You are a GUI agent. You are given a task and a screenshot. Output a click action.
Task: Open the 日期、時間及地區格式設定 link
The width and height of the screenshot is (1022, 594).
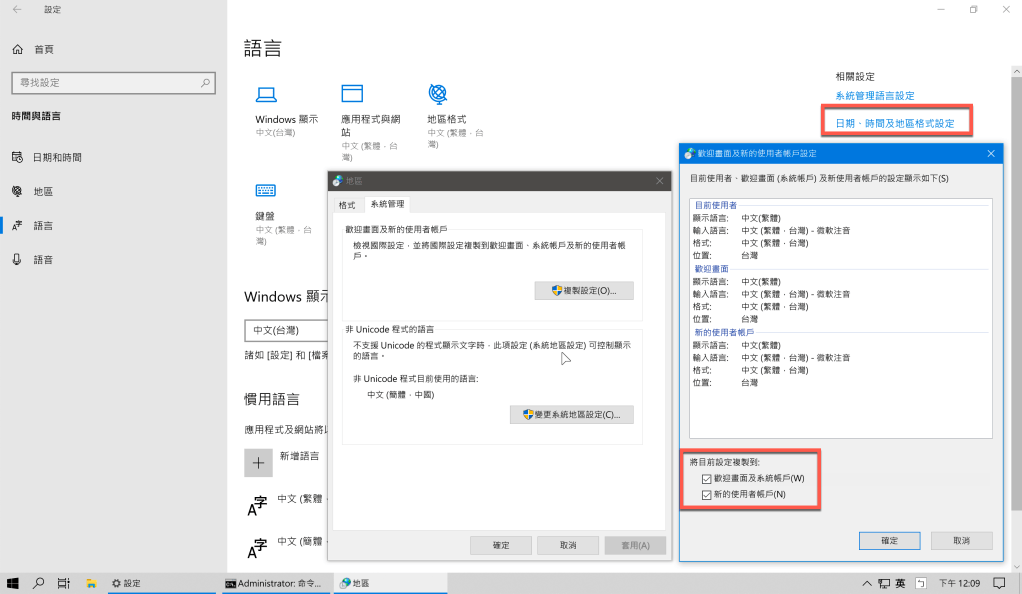tap(895, 123)
